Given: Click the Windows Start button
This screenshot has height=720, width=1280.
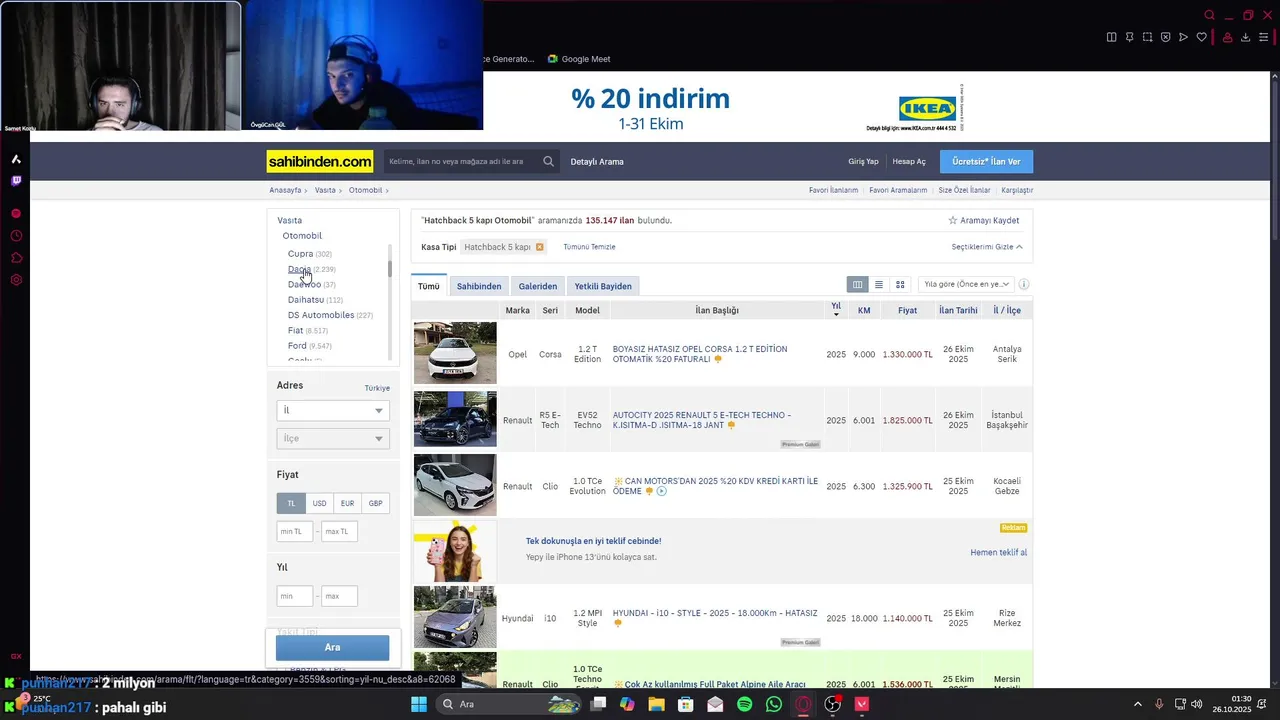Looking at the screenshot, I should click(419, 704).
